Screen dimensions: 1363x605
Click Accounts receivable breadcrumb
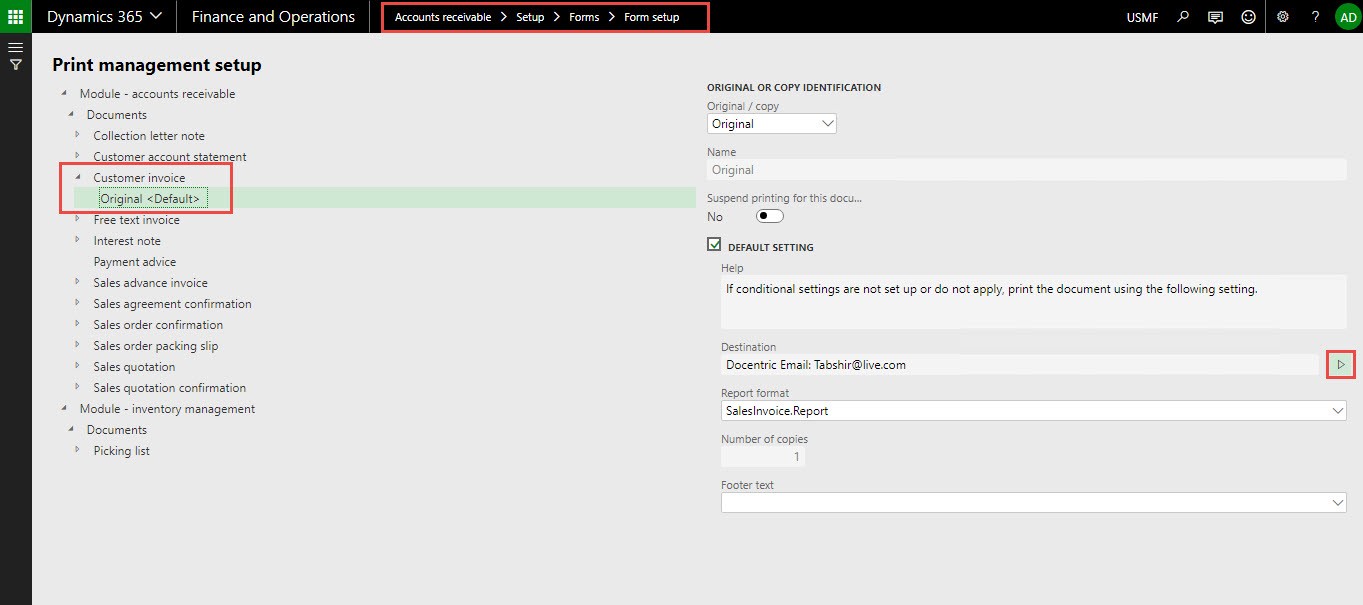coord(443,18)
